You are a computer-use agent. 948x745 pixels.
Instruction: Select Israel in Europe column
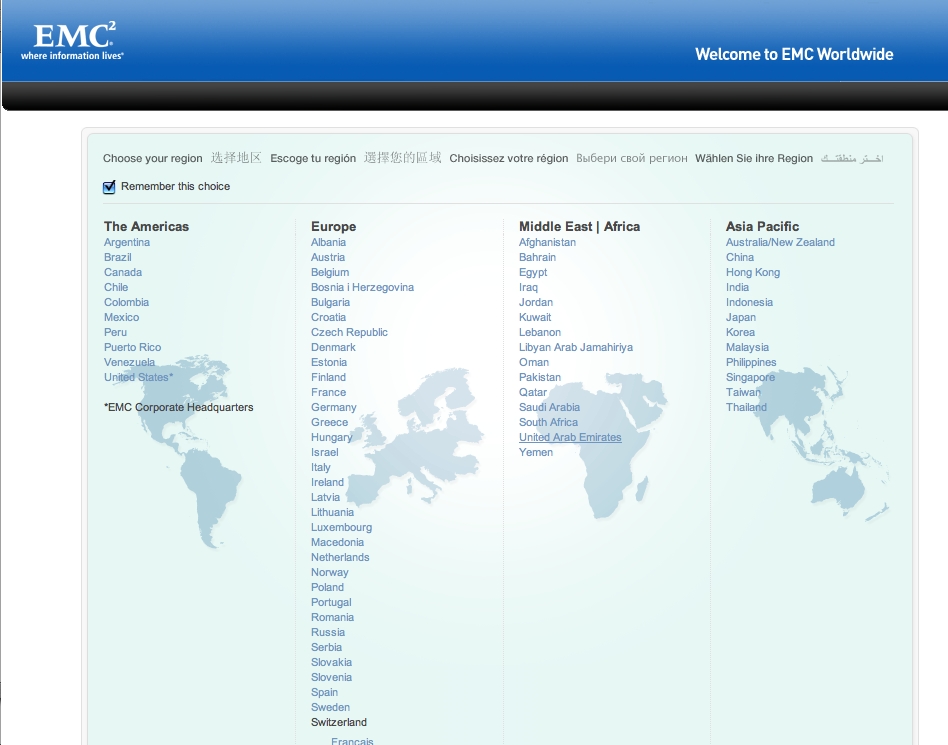click(325, 453)
